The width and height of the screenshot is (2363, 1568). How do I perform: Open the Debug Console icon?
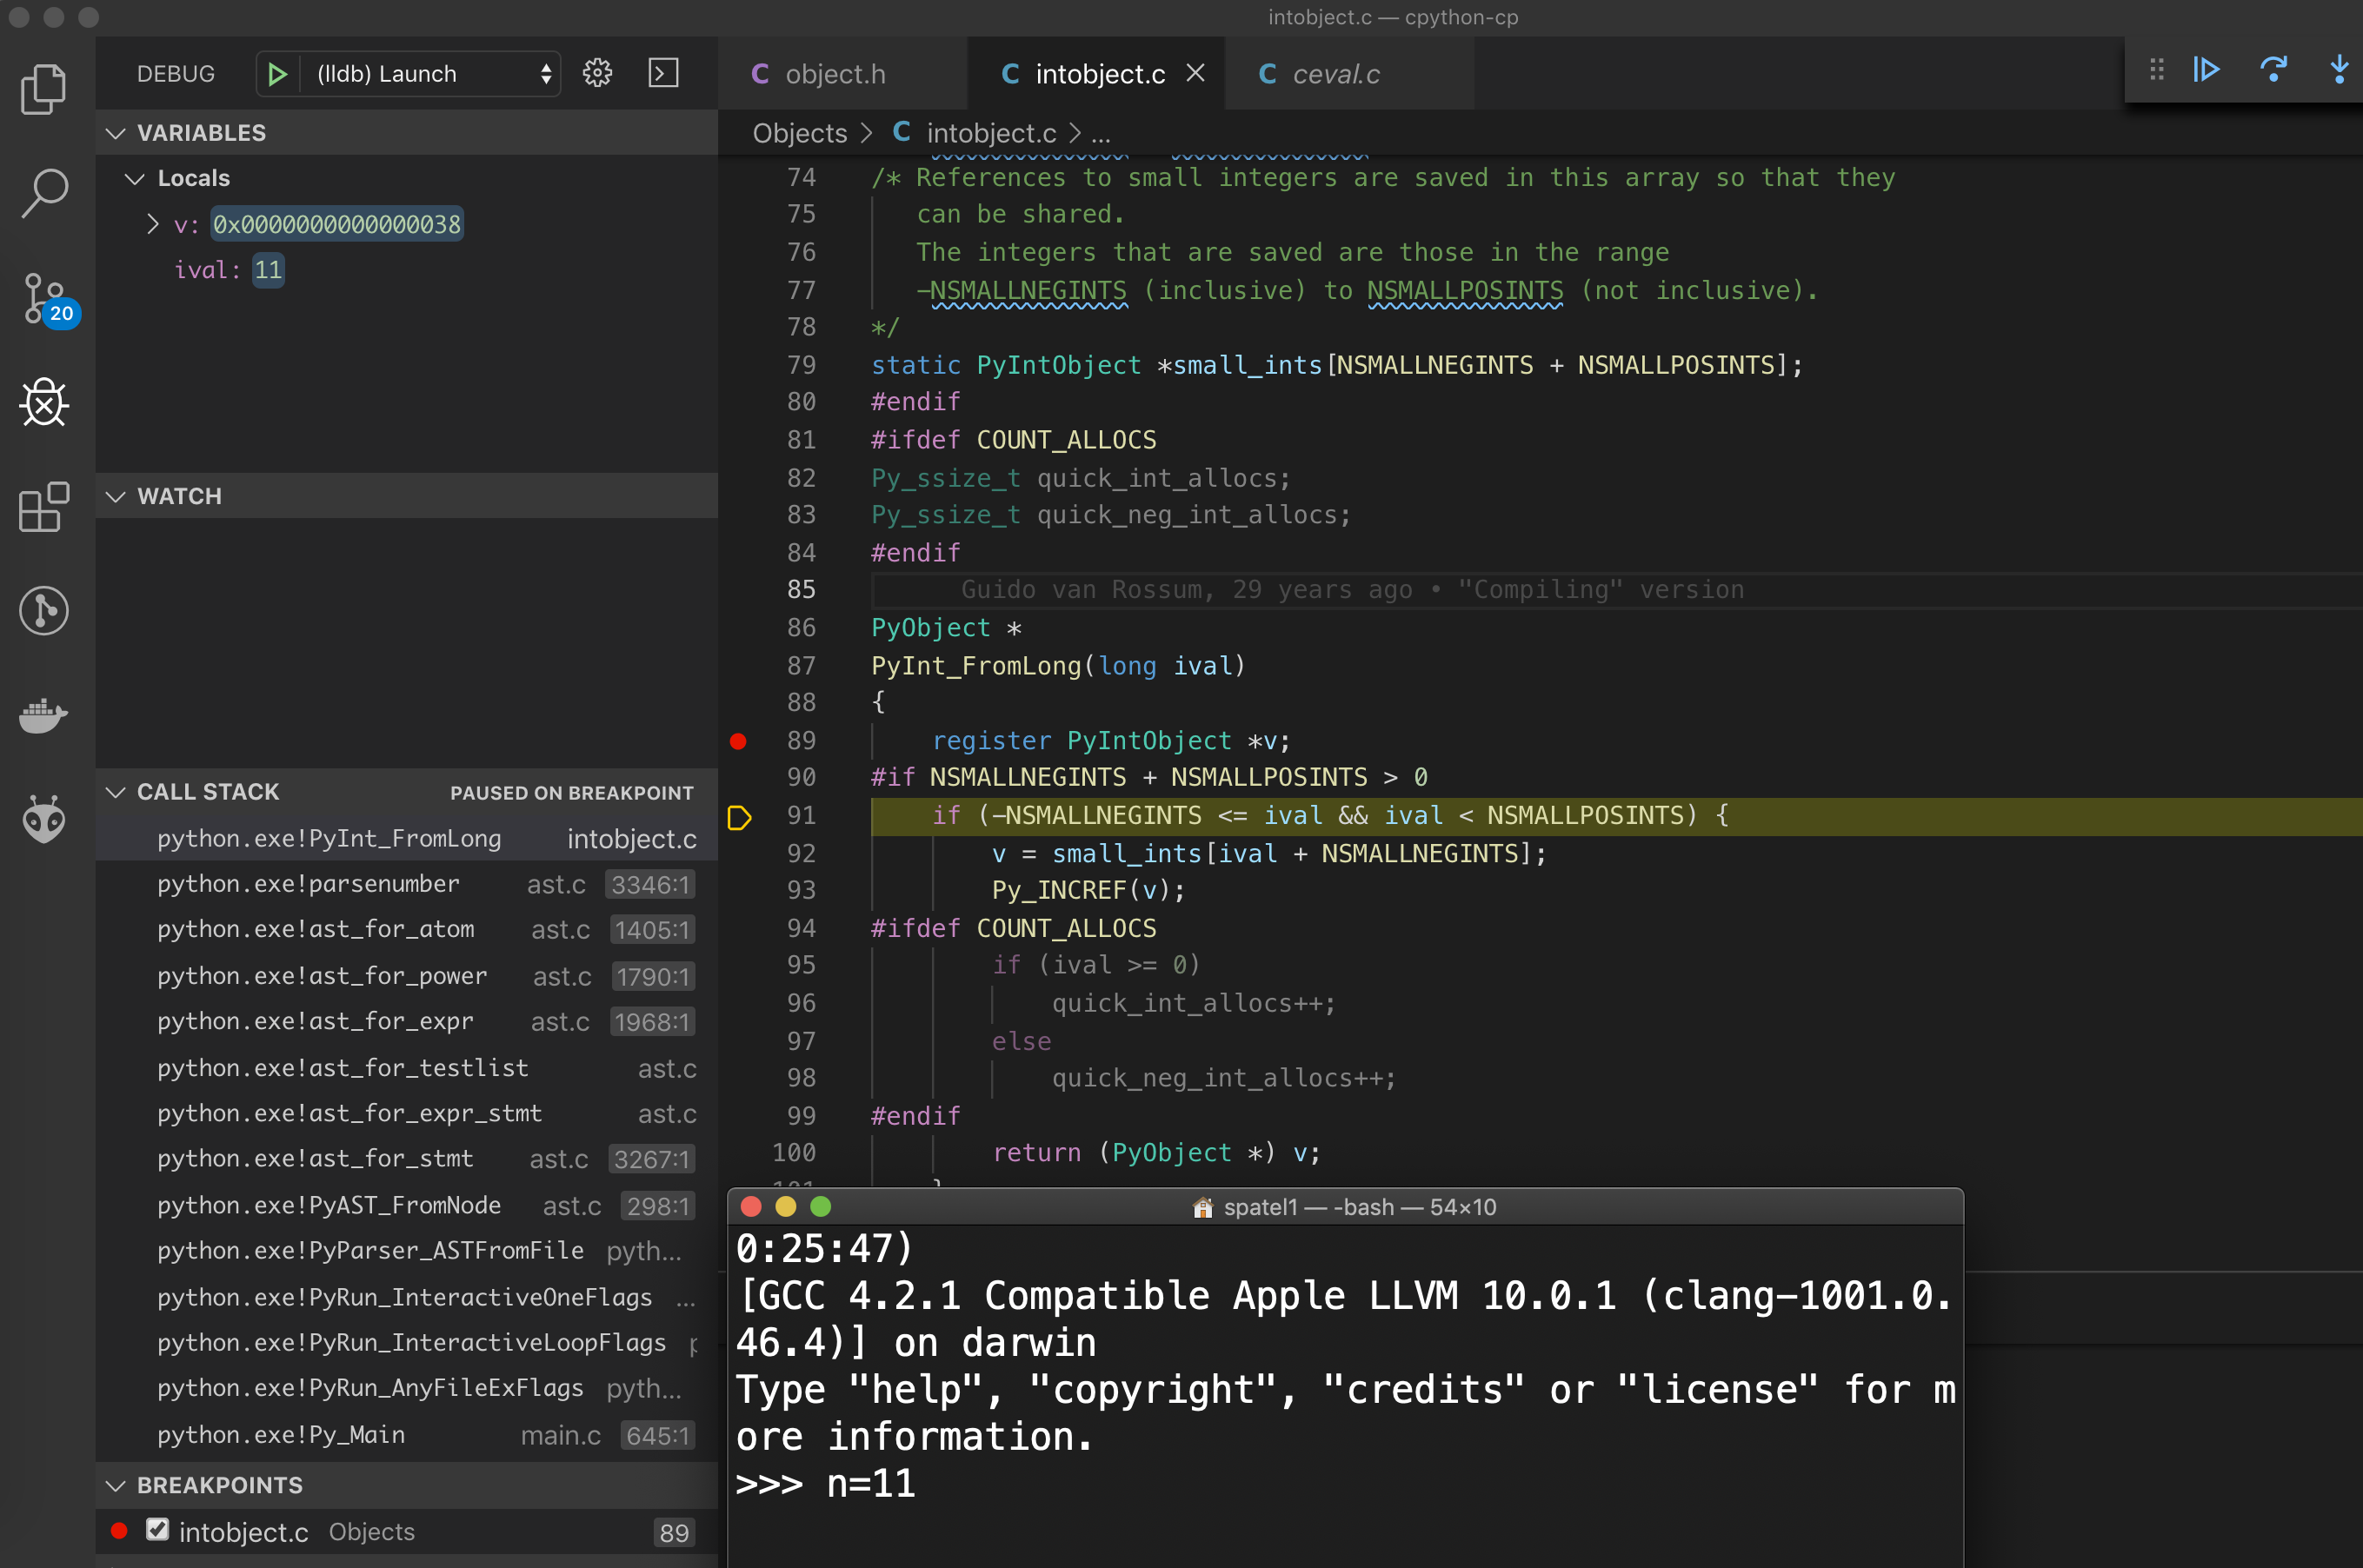(663, 73)
